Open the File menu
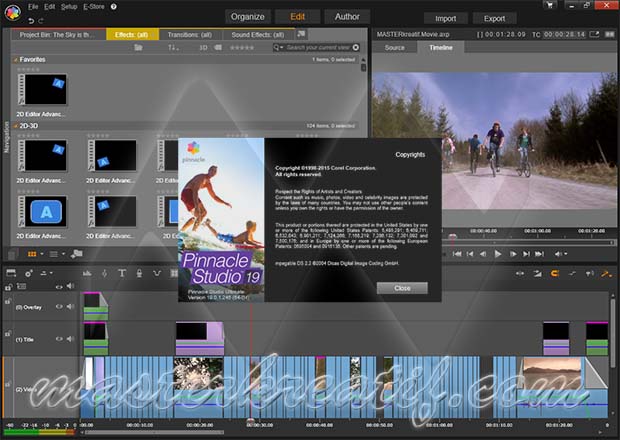This screenshot has width=620, height=440. 34,6
